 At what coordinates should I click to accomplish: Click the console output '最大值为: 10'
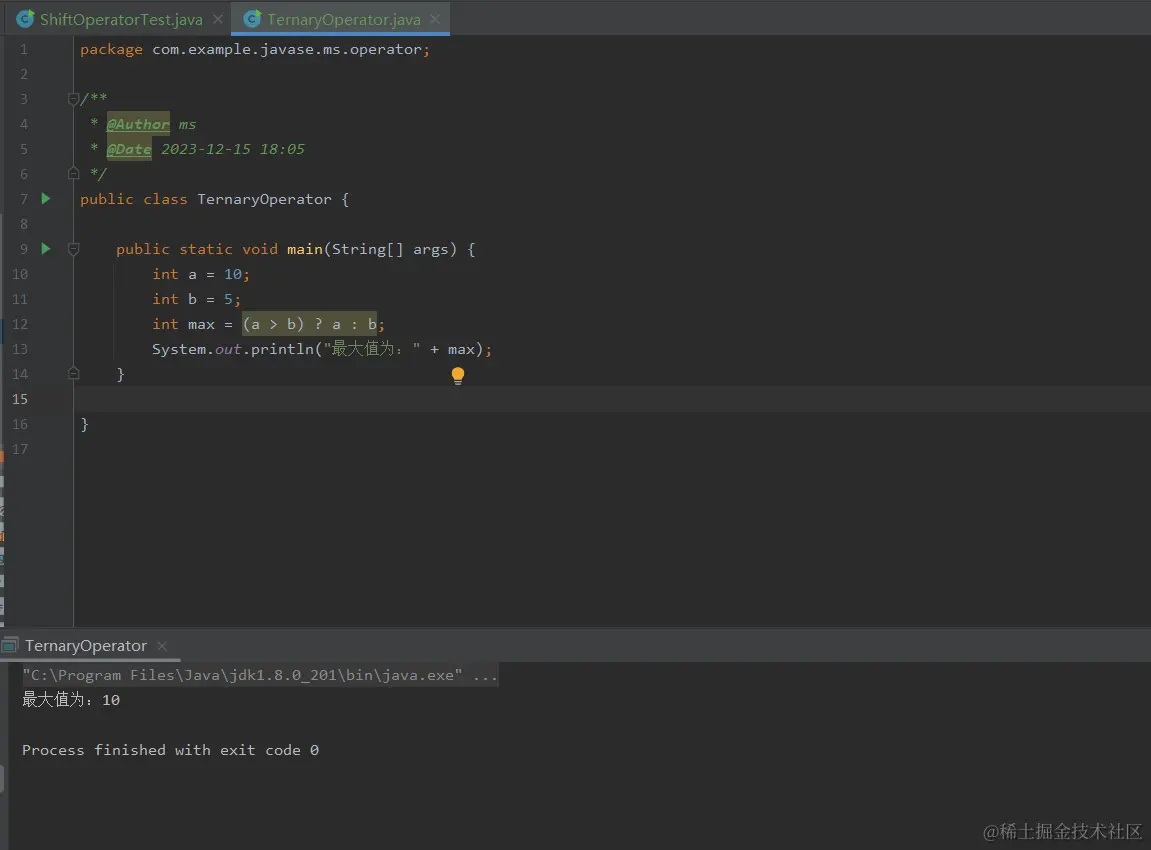tap(70, 700)
